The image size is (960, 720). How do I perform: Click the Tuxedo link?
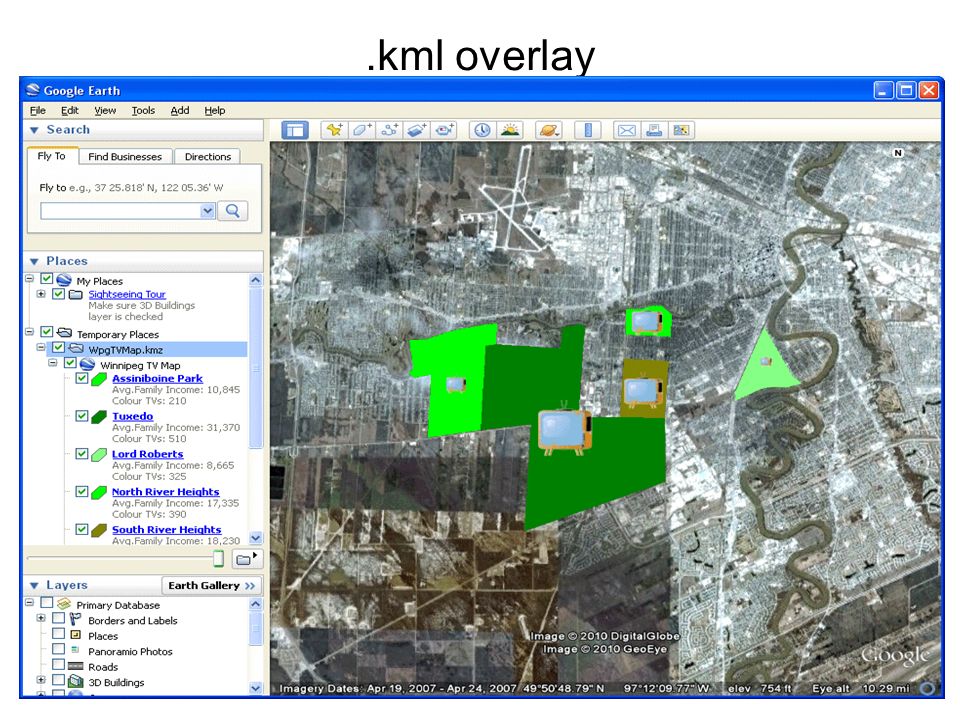[132, 416]
